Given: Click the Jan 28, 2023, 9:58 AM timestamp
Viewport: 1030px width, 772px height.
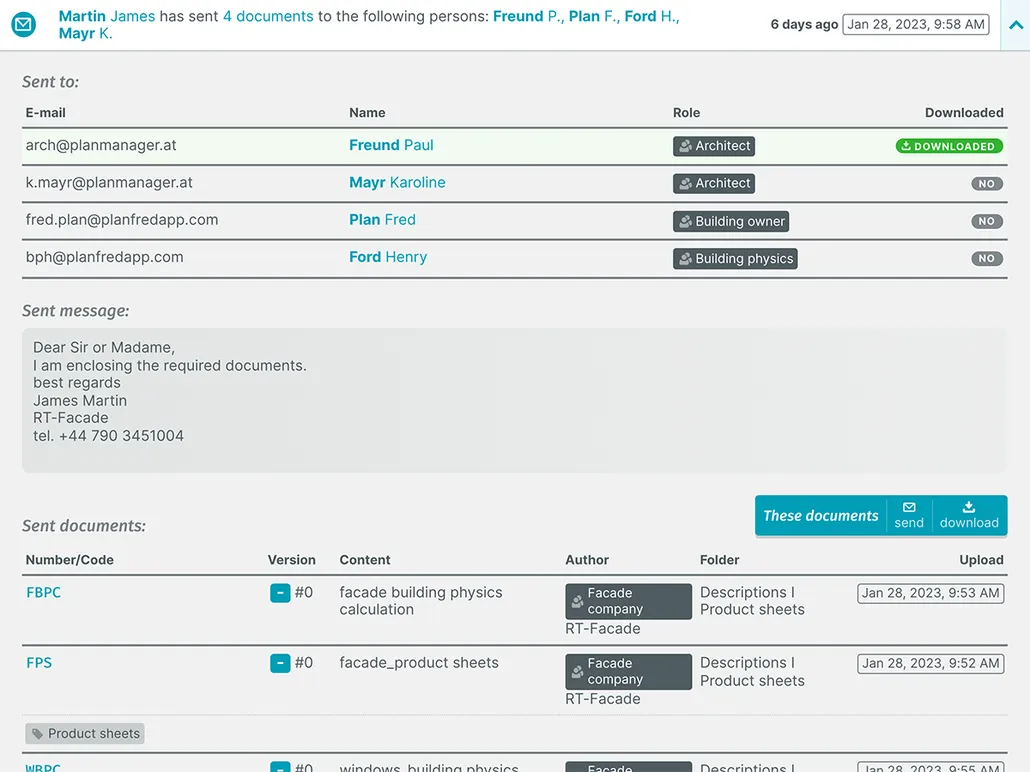Looking at the screenshot, I should pyautogui.click(x=916, y=24).
